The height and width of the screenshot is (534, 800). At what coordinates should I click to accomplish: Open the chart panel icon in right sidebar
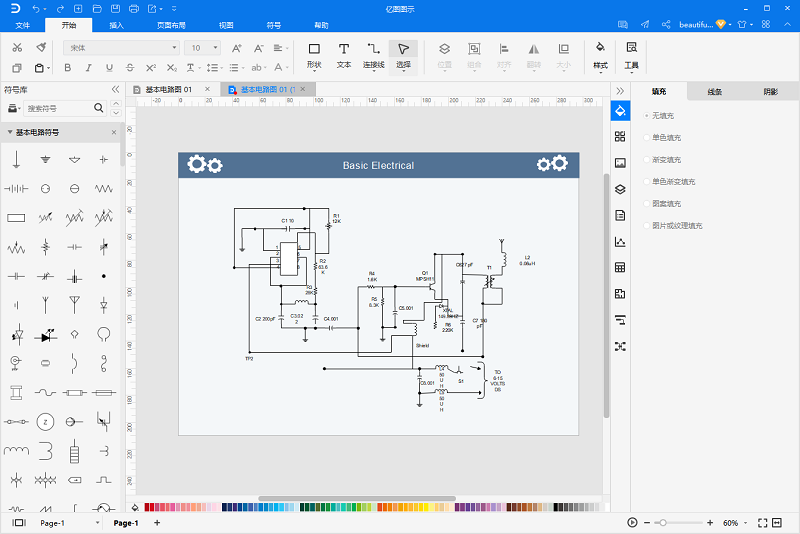point(620,241)
